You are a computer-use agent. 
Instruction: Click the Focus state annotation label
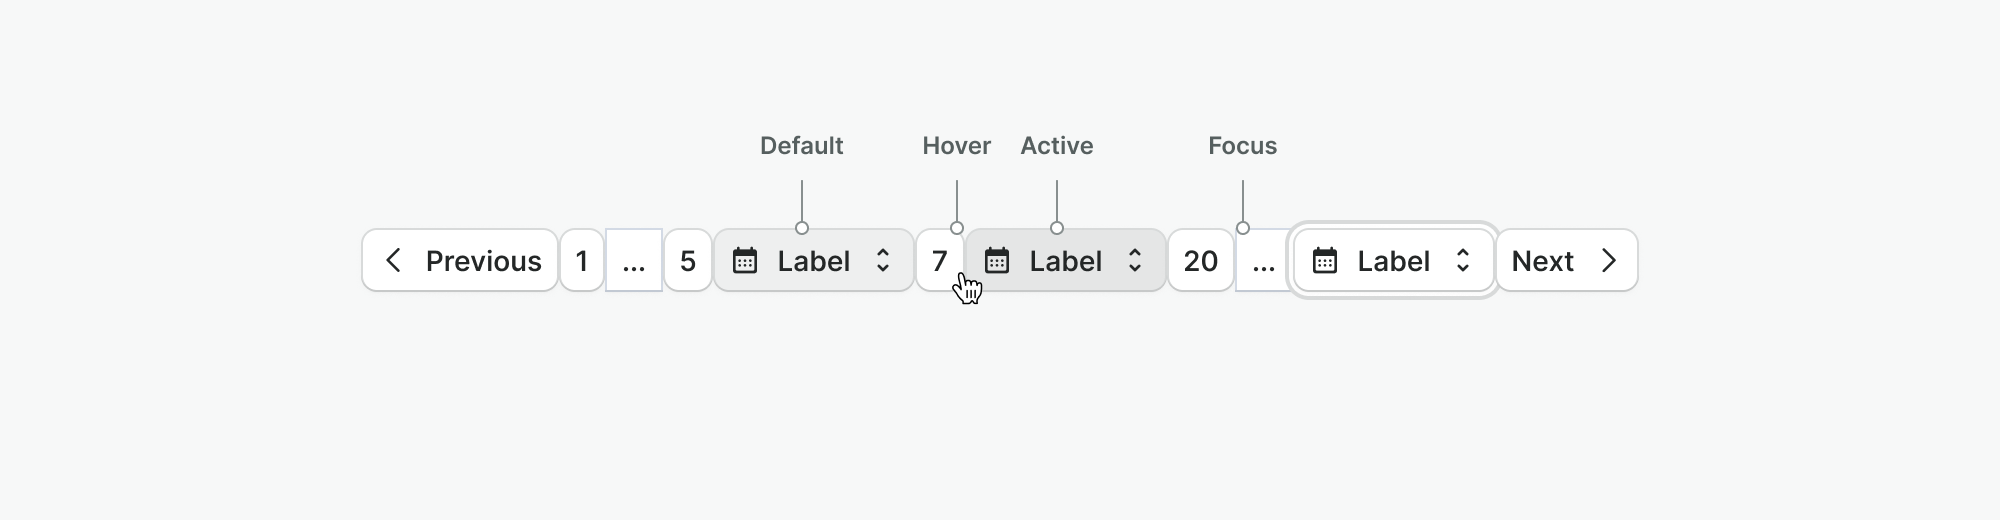(1242, 146)
